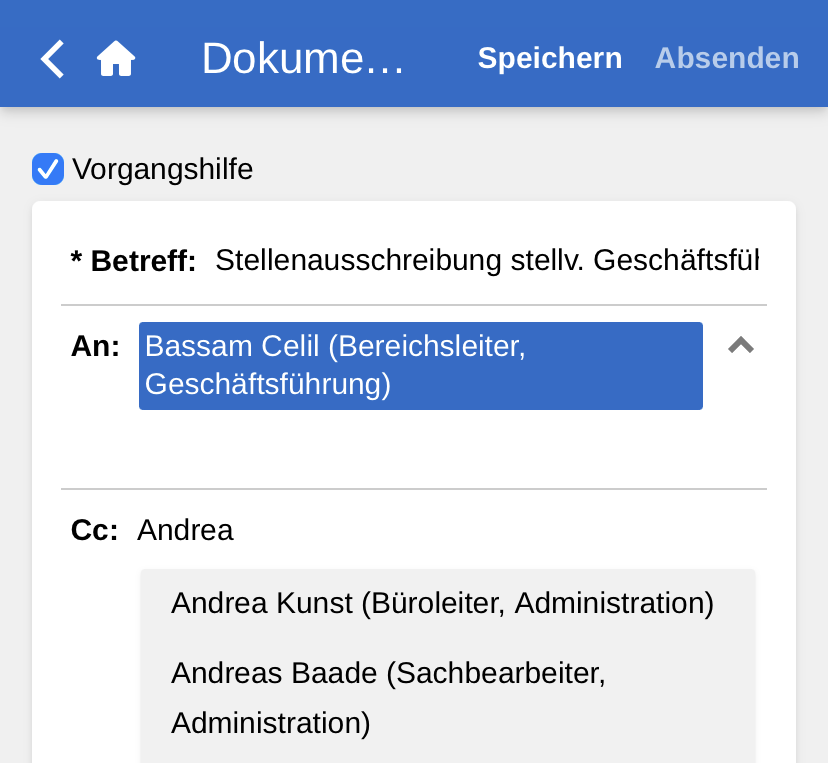Tap the Absenden button
The image size is (828, 763).
(726, 58)
